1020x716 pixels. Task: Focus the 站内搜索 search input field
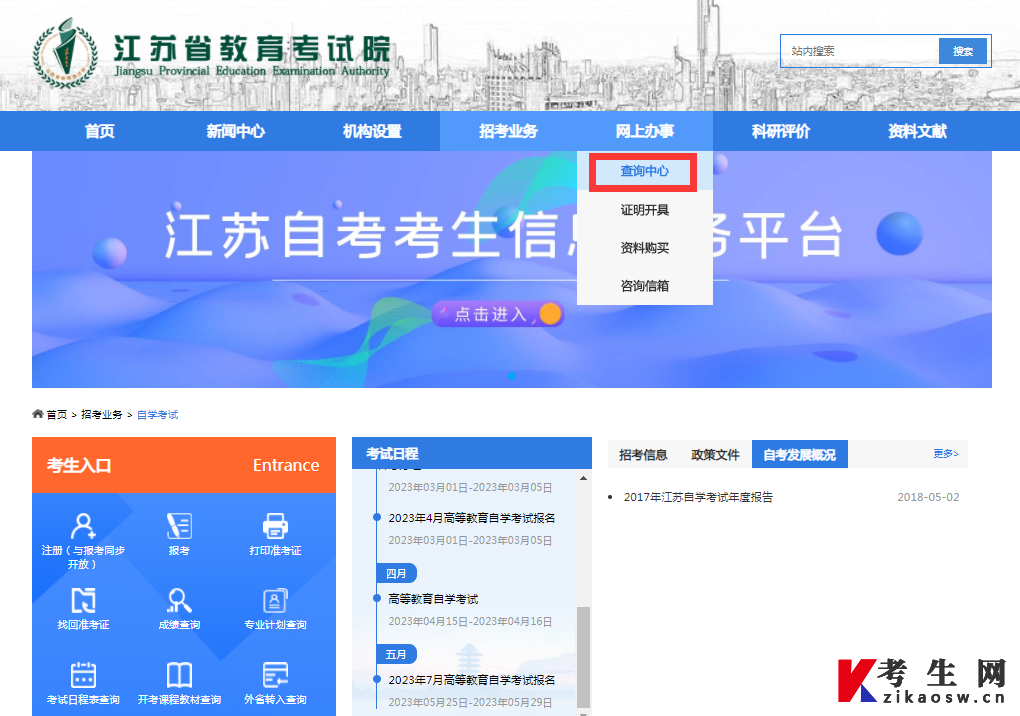point(861,51)
